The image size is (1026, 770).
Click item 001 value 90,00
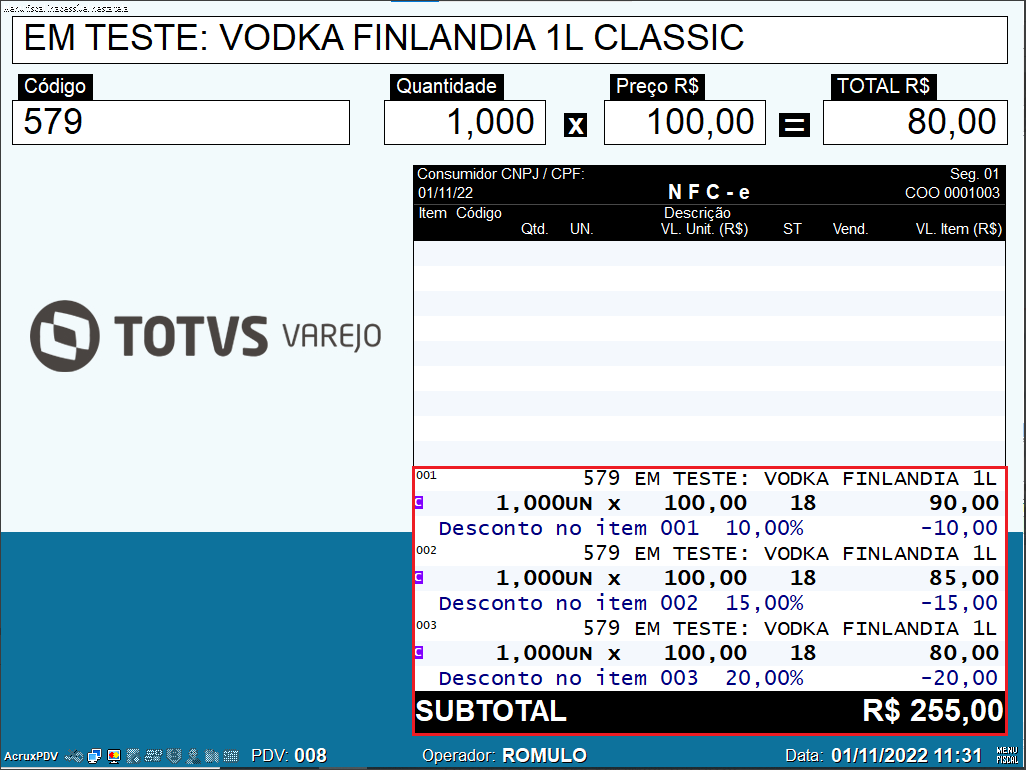(x=964, y=502)
